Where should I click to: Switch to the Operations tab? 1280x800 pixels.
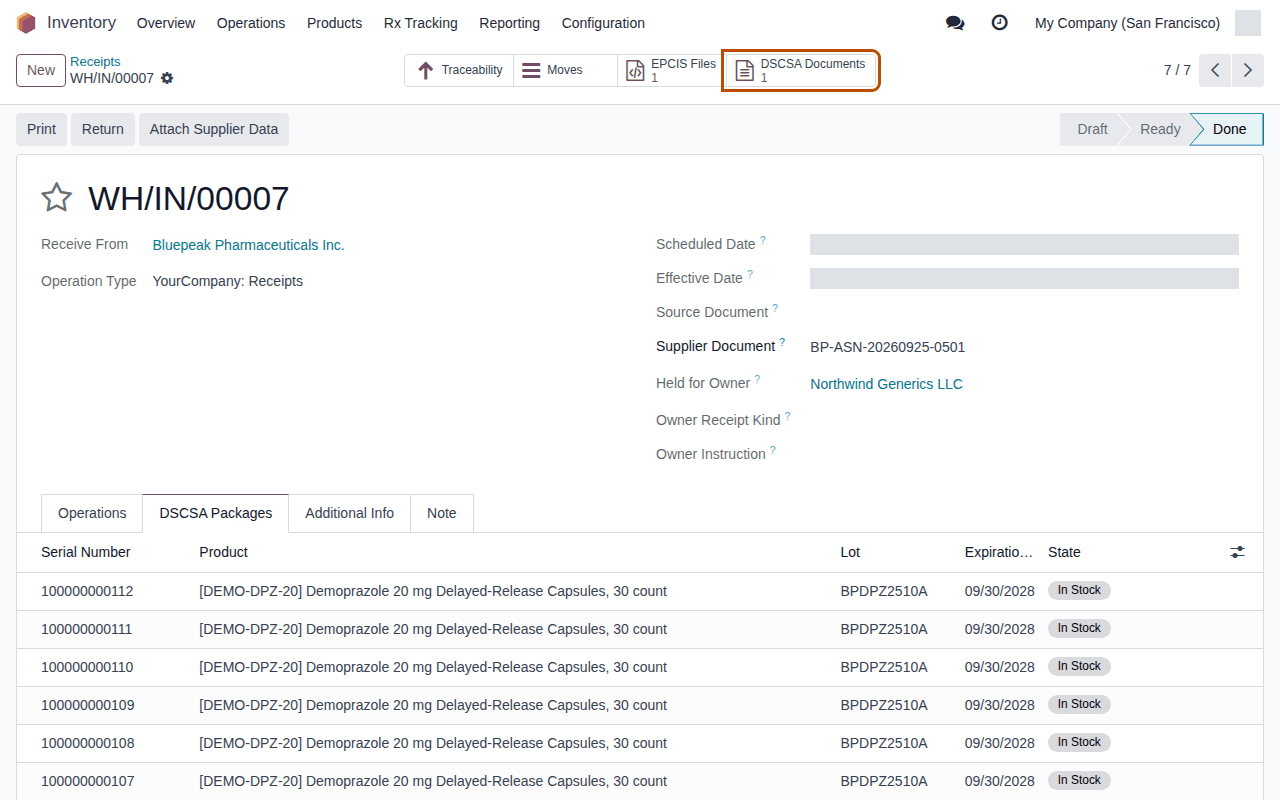[92, 513]
